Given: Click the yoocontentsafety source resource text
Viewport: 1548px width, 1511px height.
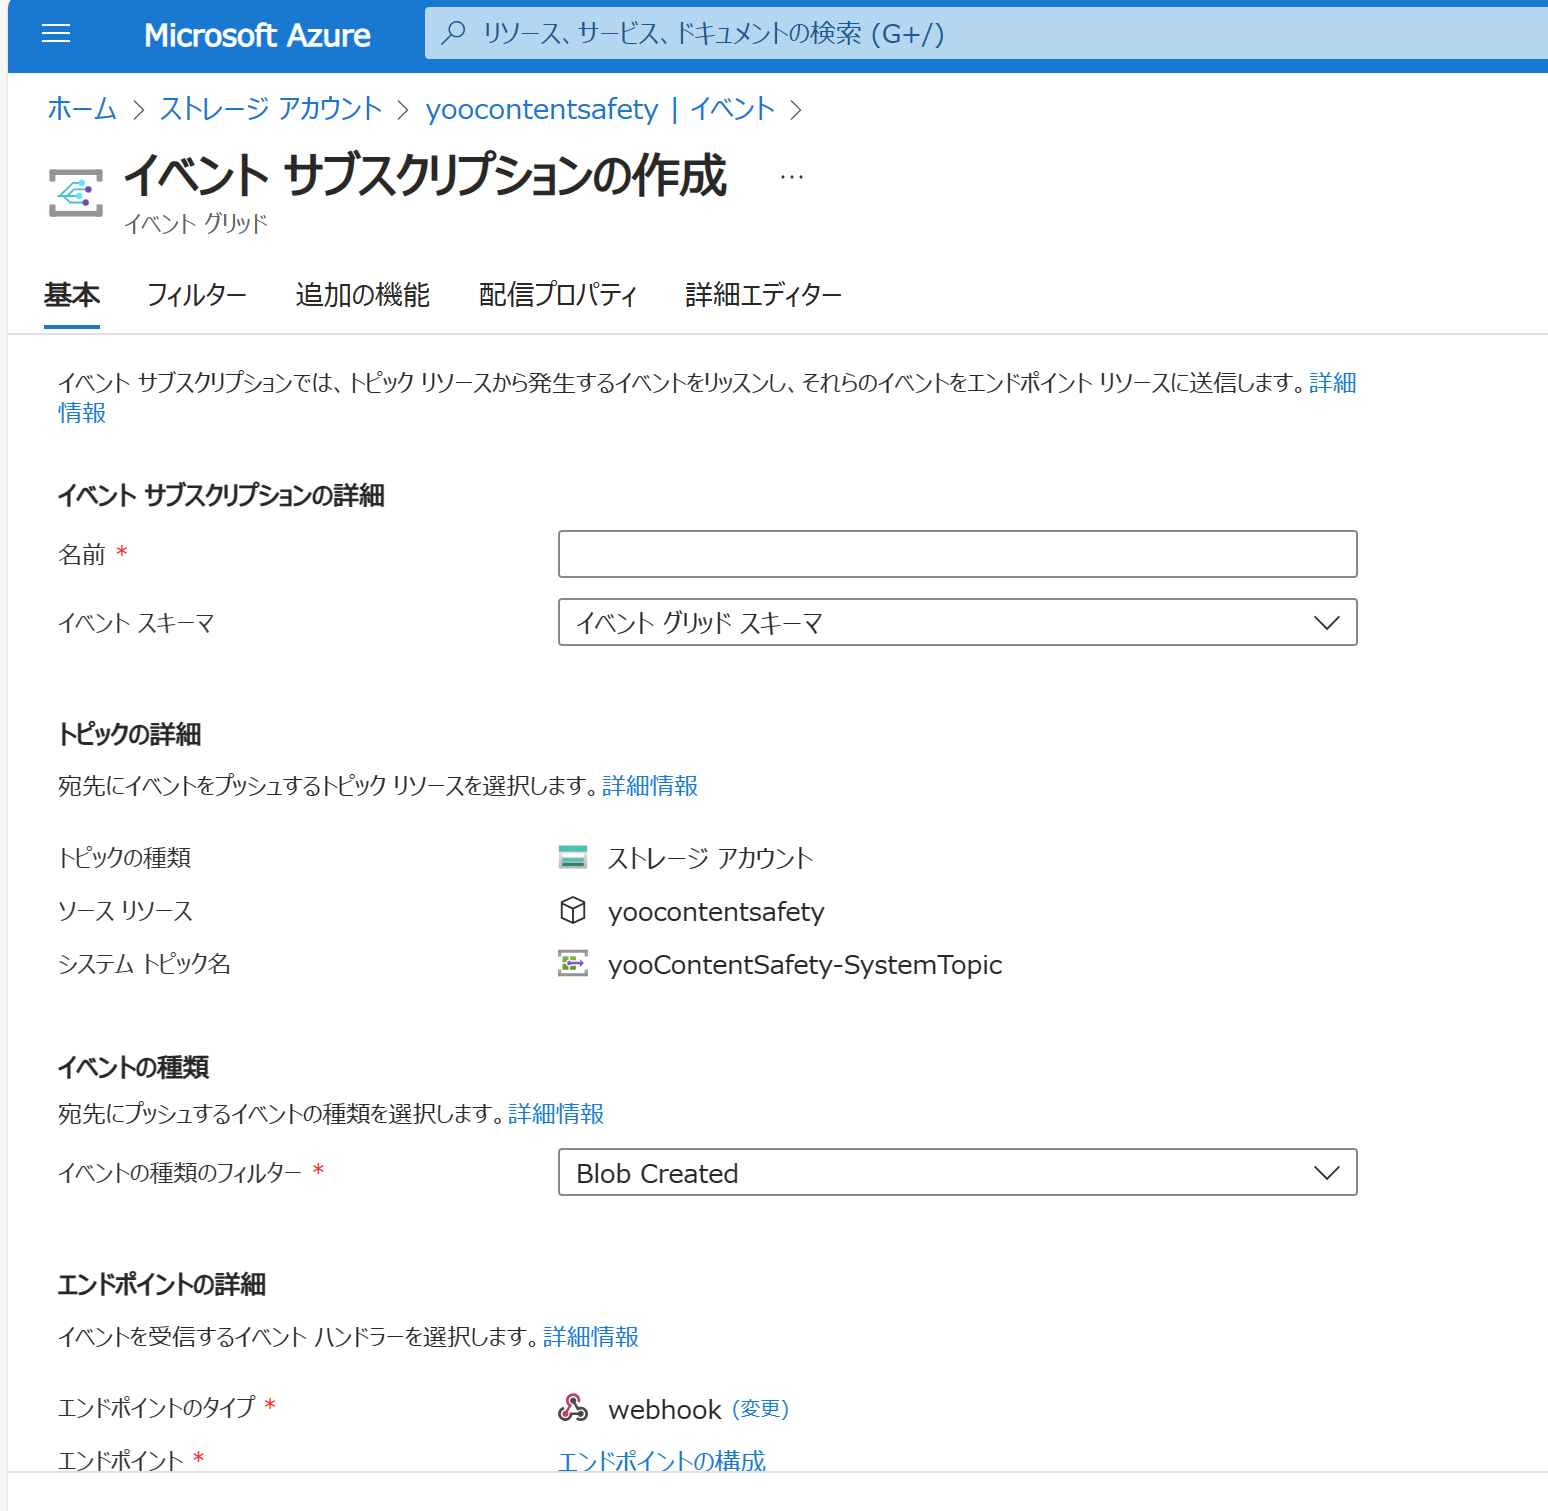Looking at the screenshot, I should coord(716,911).
